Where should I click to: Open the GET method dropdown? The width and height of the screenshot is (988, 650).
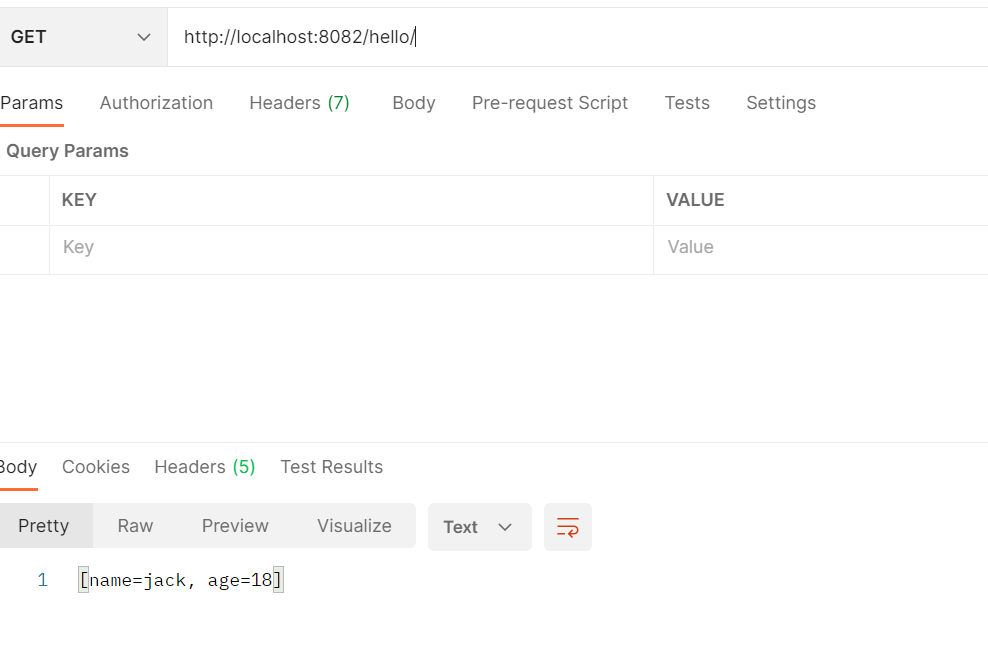pos(81,37)
